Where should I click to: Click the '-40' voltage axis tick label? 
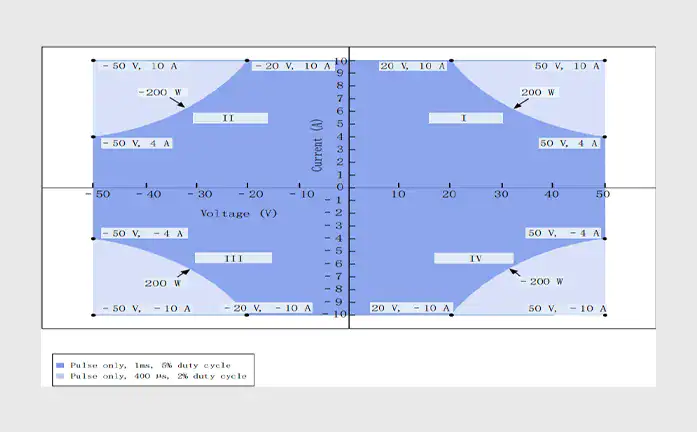coord(149,195)
